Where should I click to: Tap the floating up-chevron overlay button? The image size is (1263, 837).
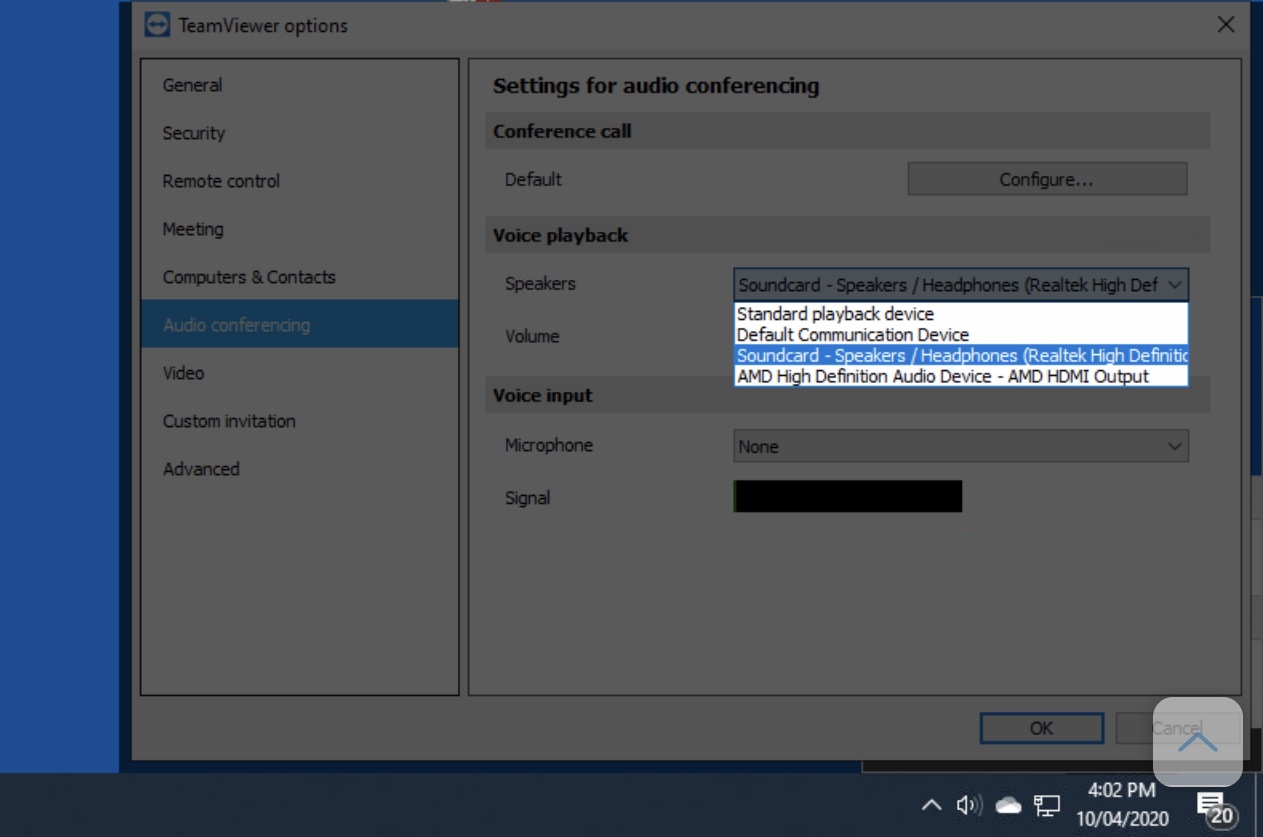(1197, 741)
